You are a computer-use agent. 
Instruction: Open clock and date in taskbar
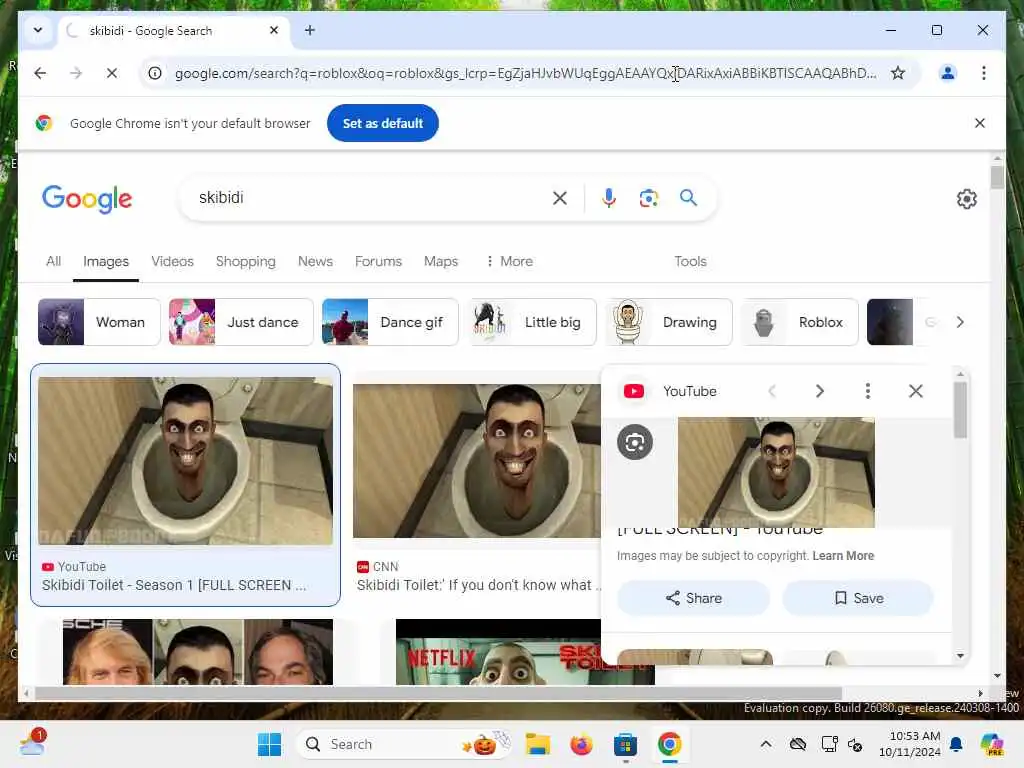909,744
